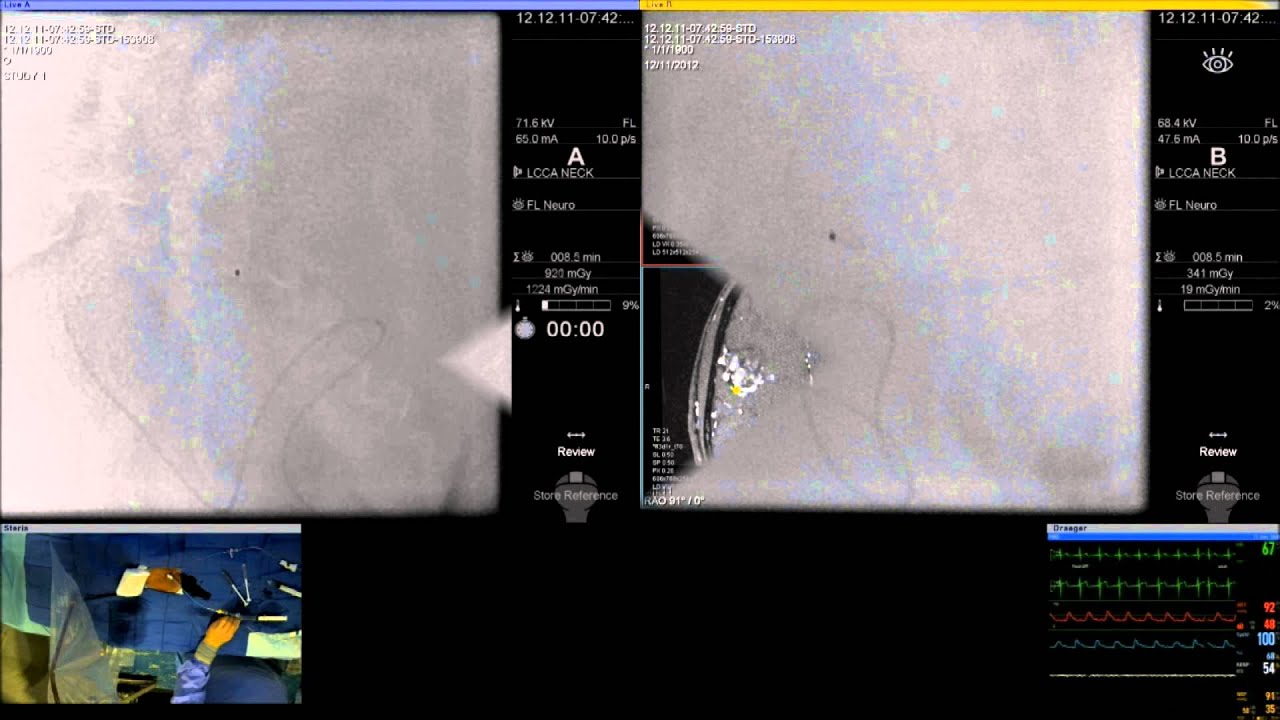1280x720 pixels.
Task: Click the large letter A plane label
Action: 575,157
